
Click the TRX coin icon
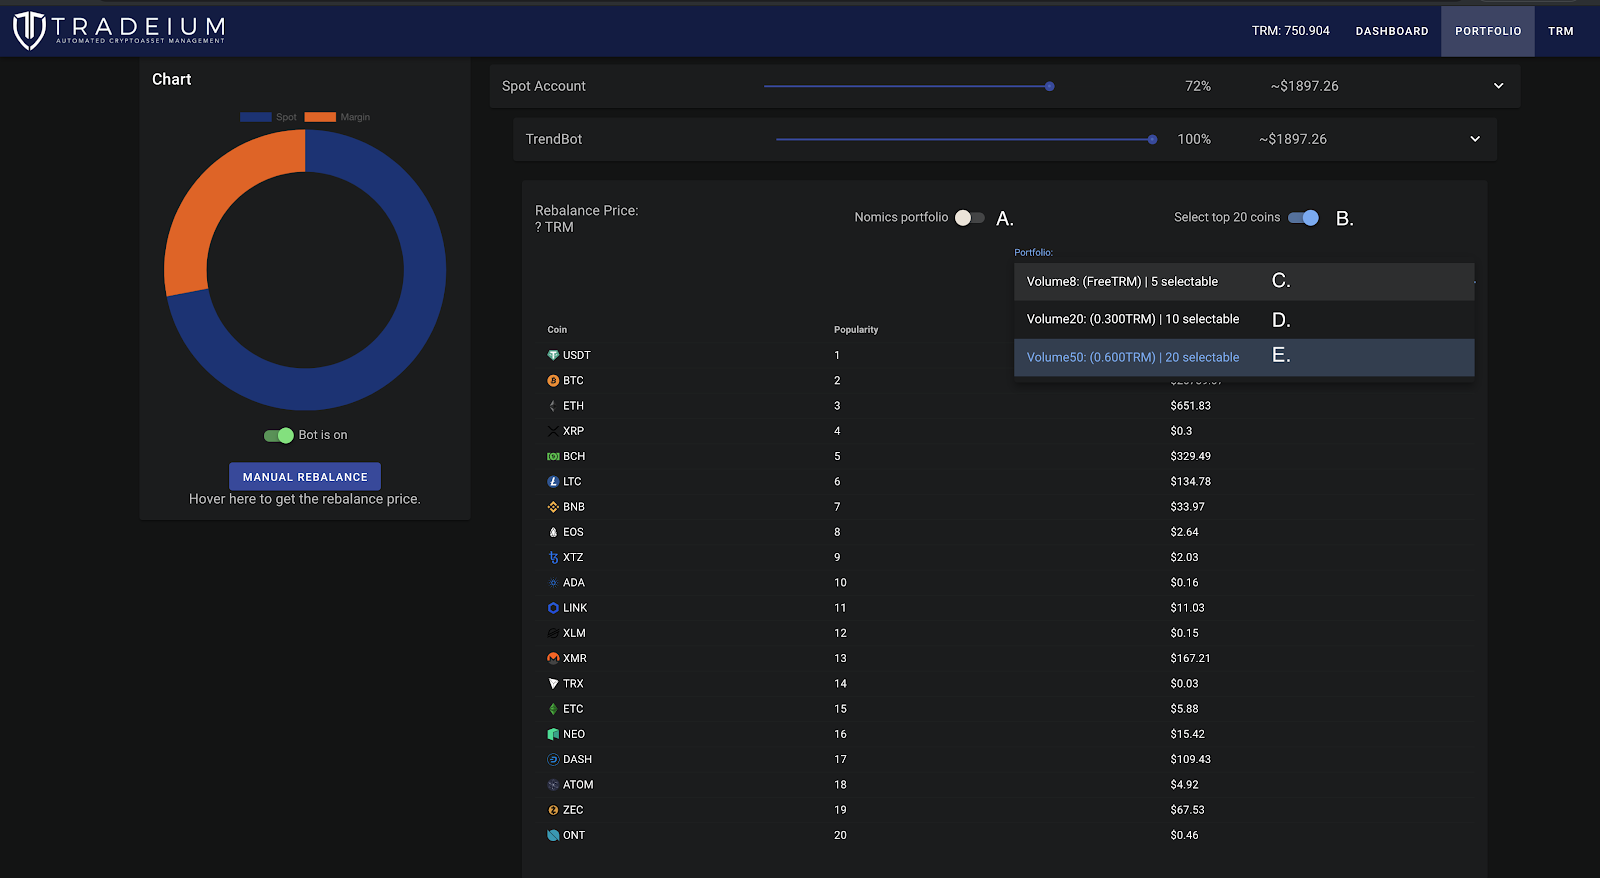553,684
